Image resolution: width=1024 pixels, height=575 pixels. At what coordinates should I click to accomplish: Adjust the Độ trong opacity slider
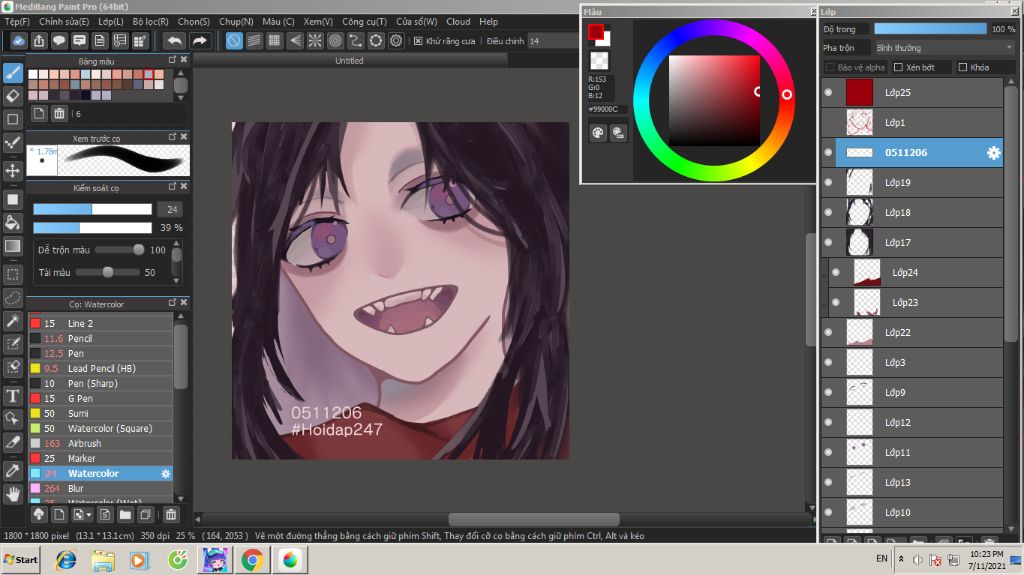pyautogui.click(x=930, y=29)
